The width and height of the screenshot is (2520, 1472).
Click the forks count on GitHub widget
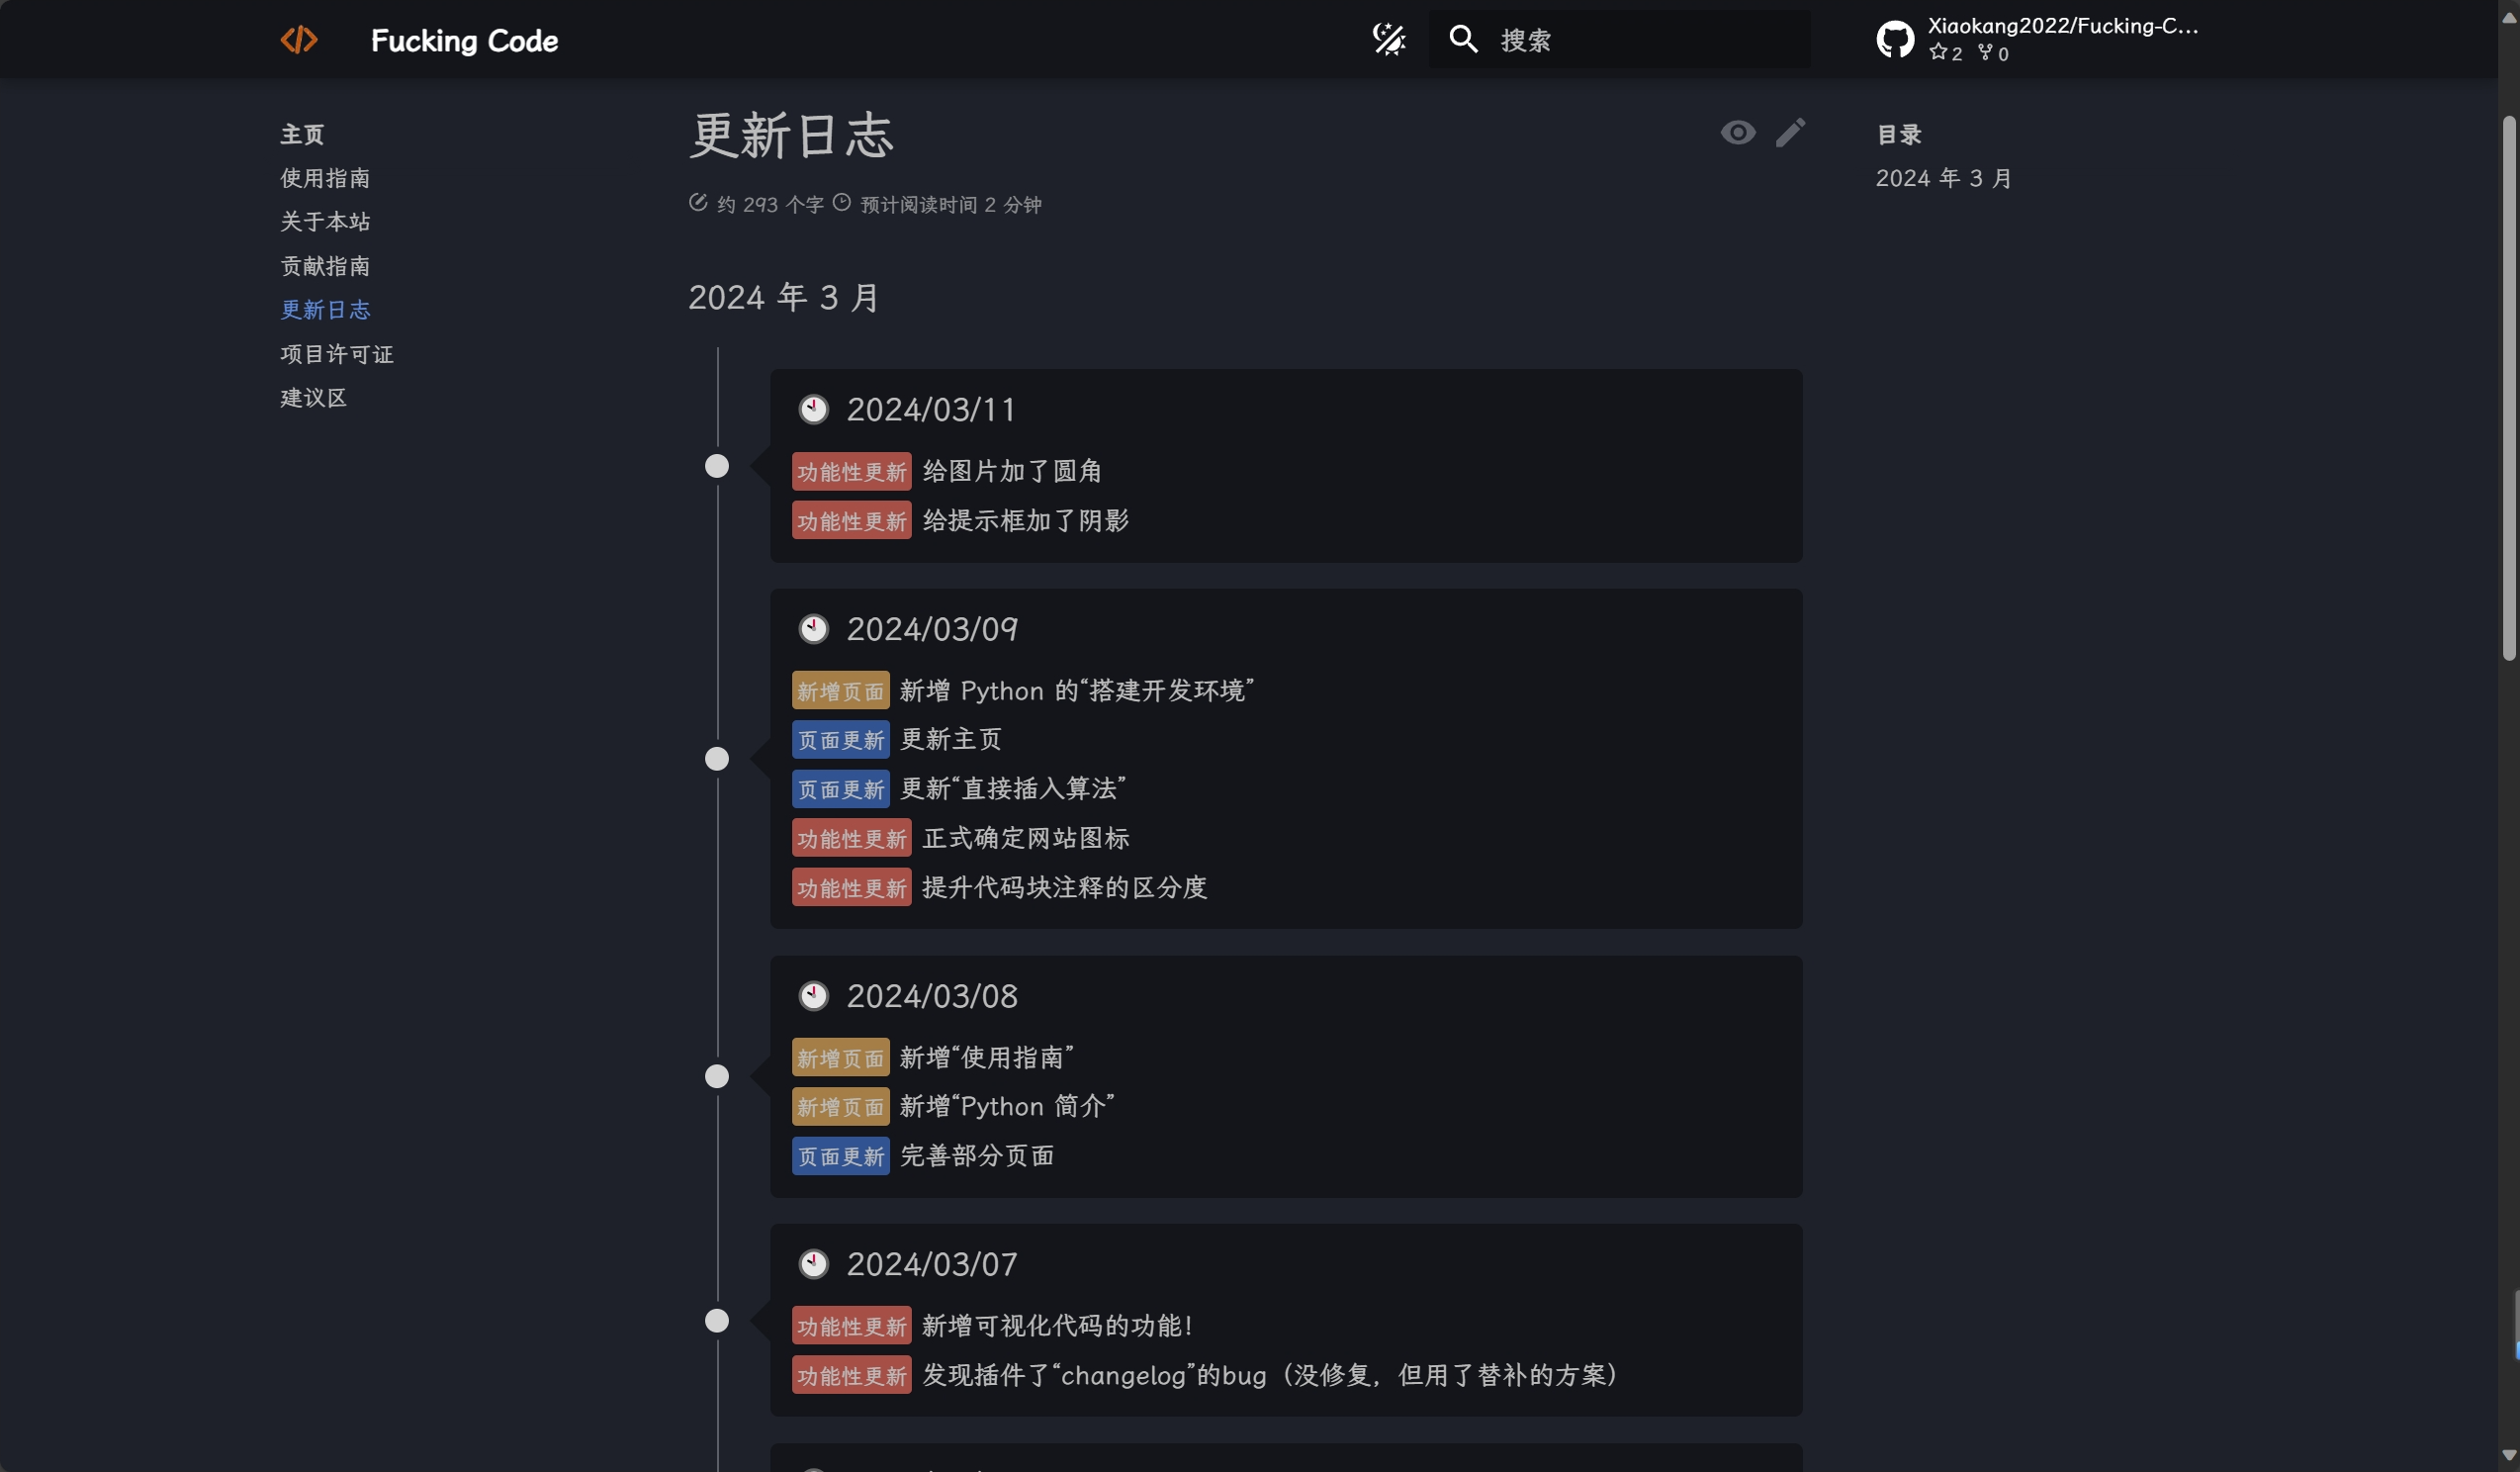[1994, 53]
